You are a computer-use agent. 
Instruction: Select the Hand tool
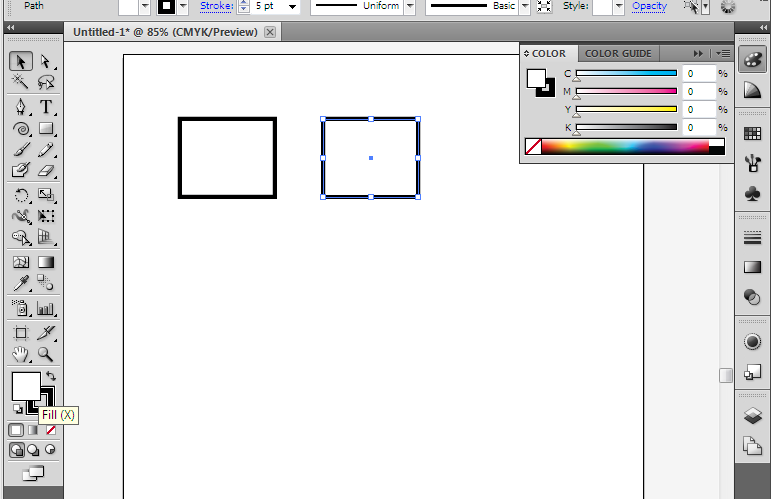(21, 354)
